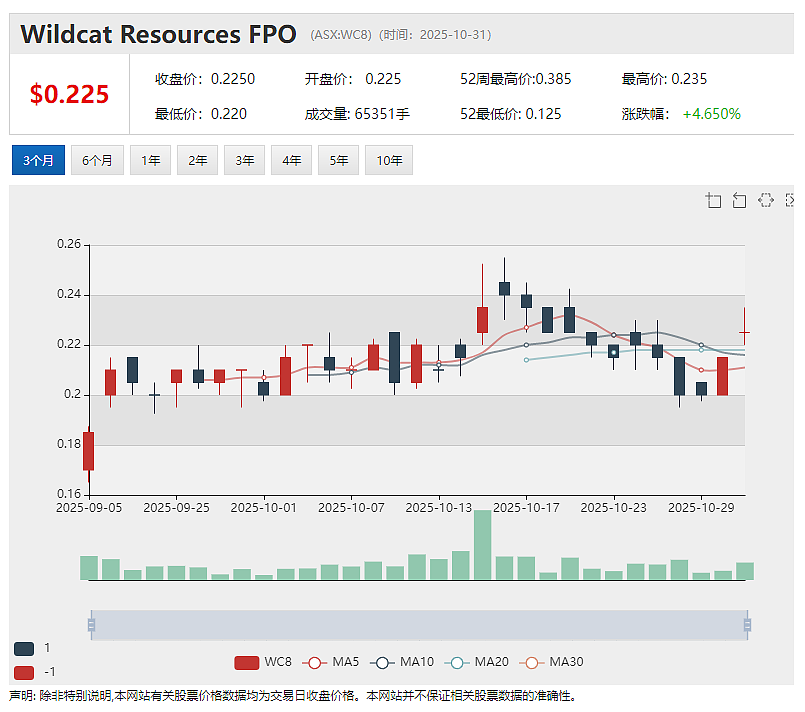805x712 pixels.
Task: Click the tallest green volume bar
Action: pos(483,545)
